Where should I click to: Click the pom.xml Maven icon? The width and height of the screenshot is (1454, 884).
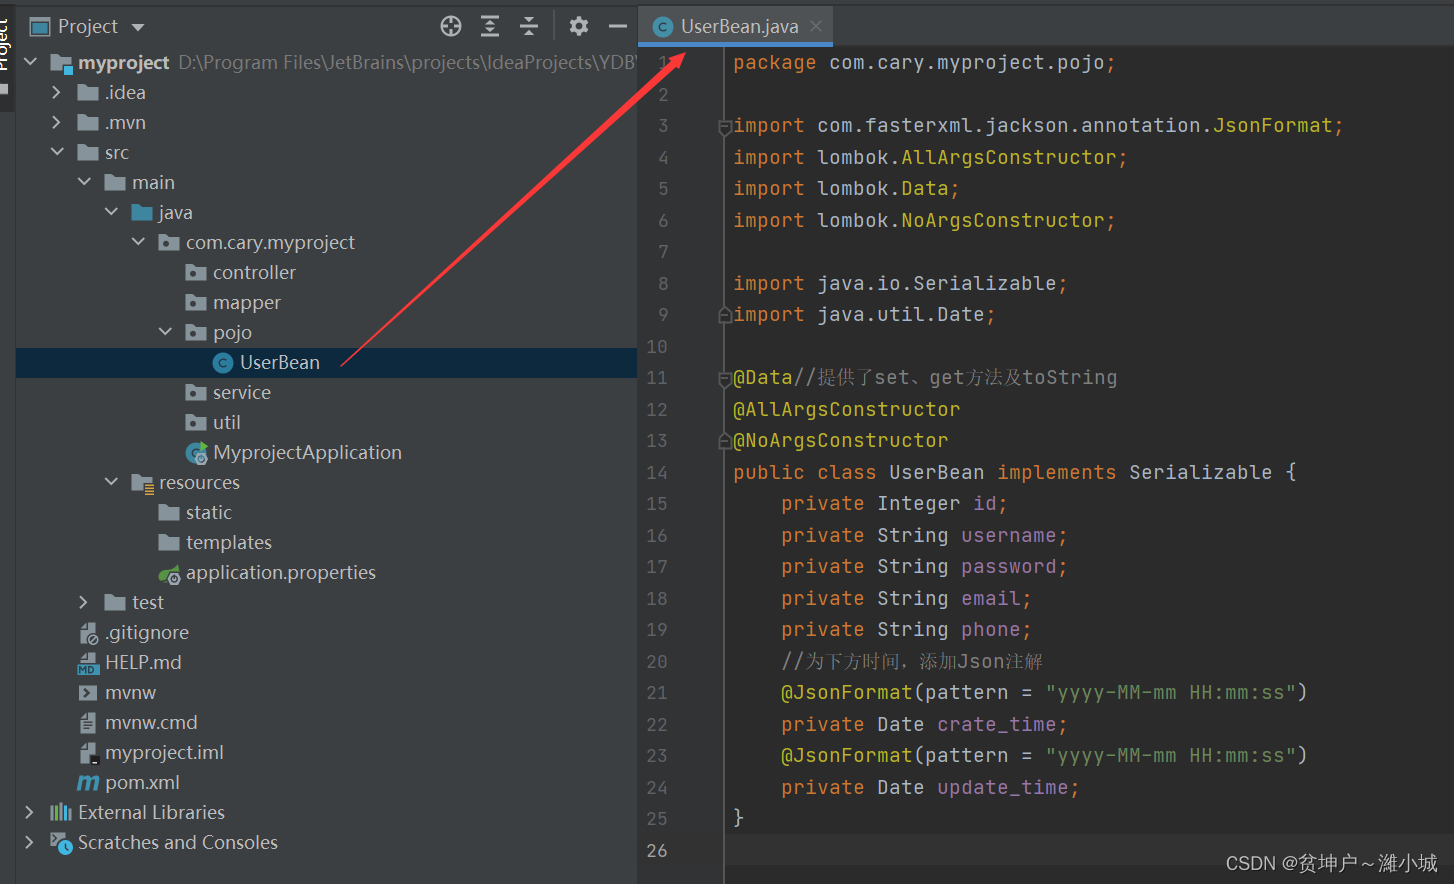click(88, 783)
